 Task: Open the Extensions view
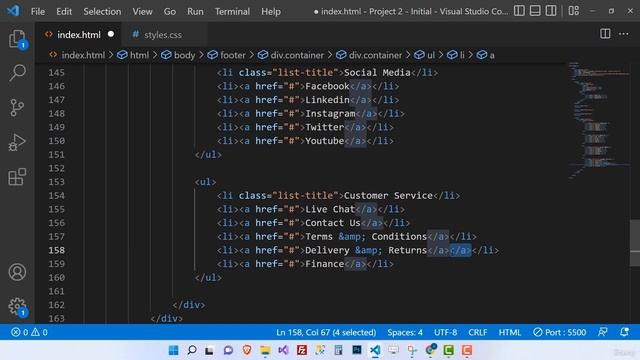pyautogui.click(x=17, y=177)
